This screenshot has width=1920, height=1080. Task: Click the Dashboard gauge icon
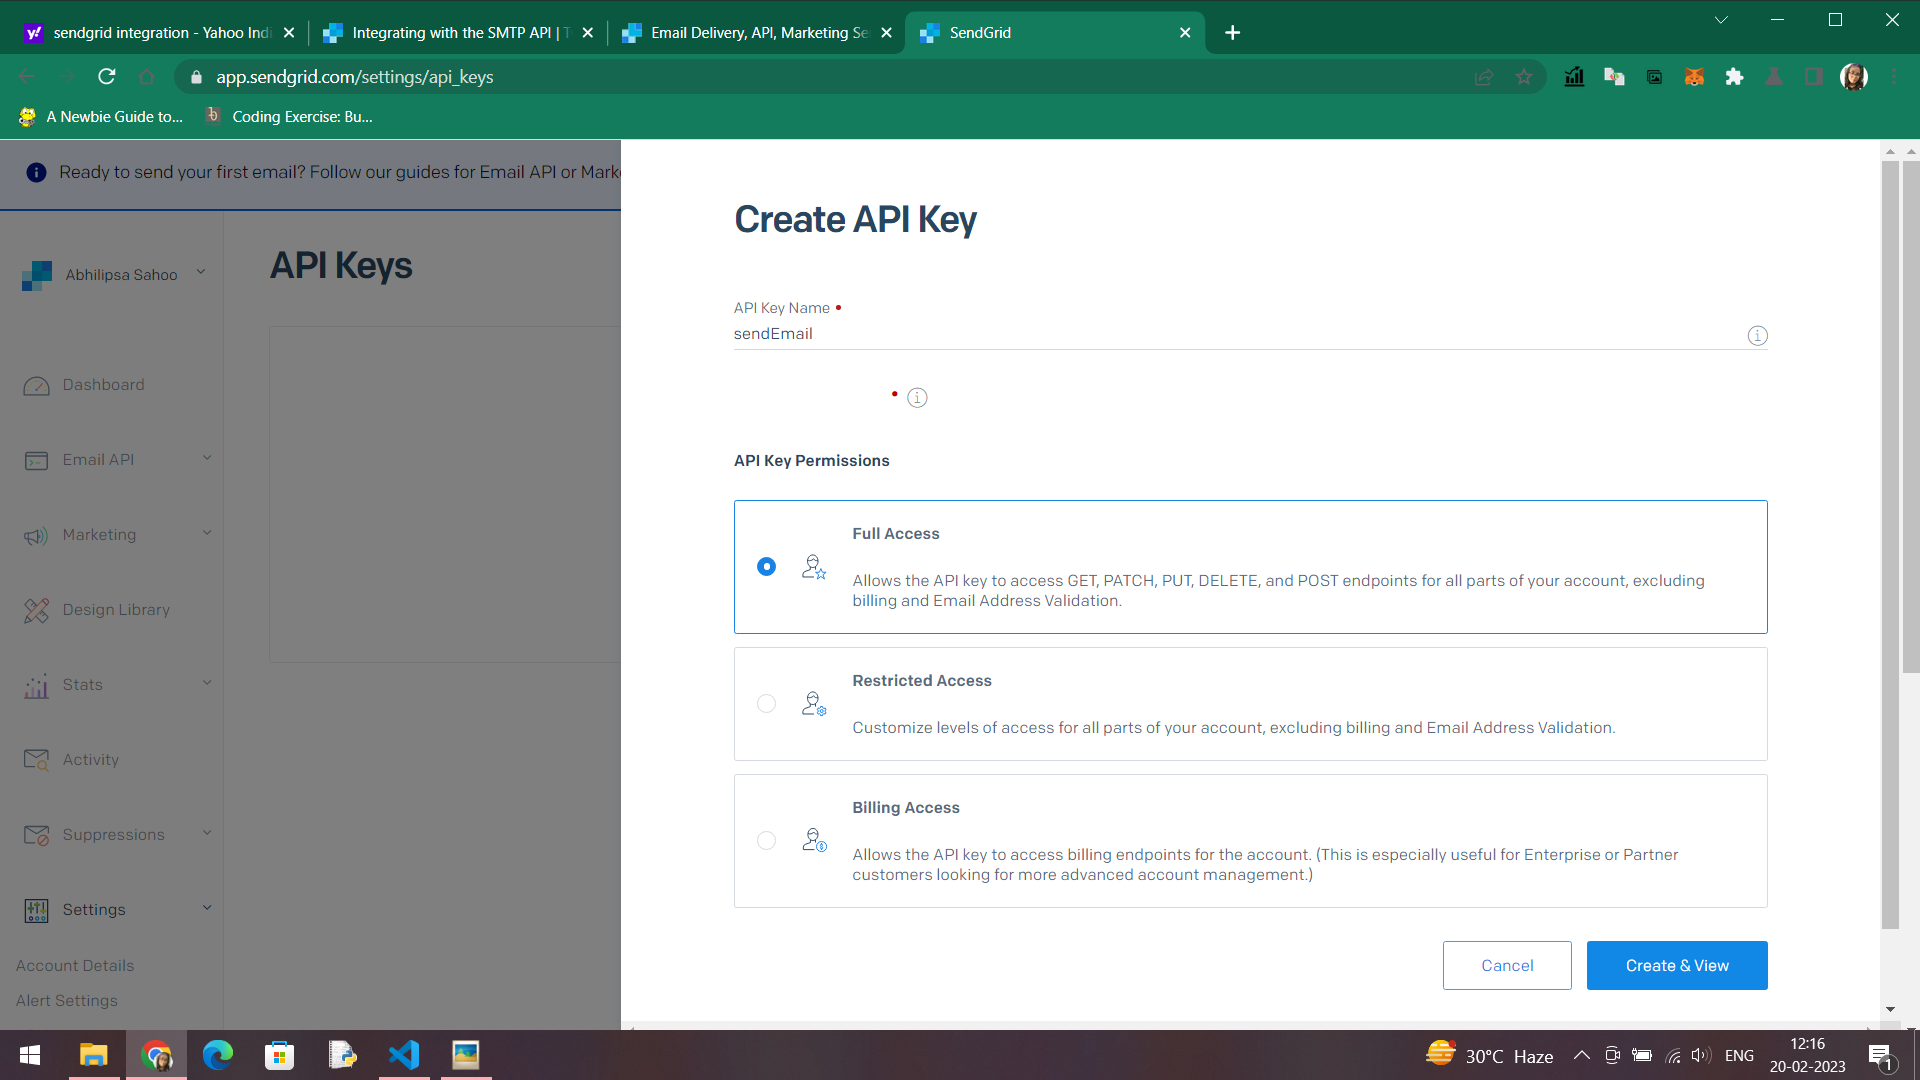point(36,386)
